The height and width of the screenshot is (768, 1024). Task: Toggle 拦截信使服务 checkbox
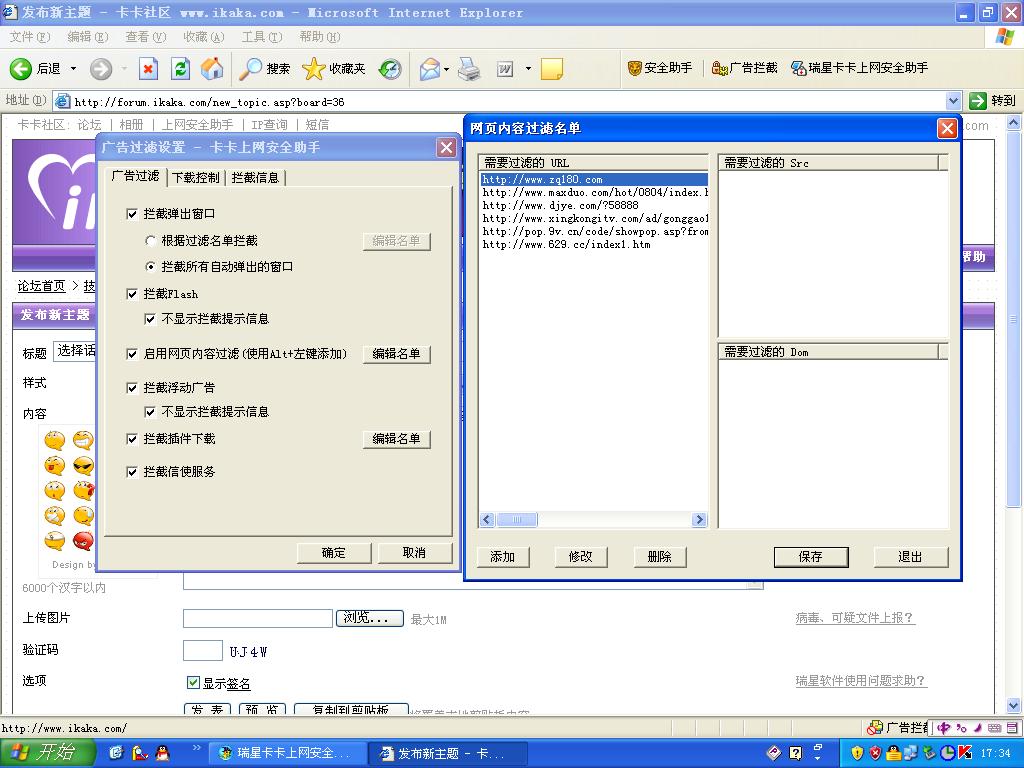point(132,472)
